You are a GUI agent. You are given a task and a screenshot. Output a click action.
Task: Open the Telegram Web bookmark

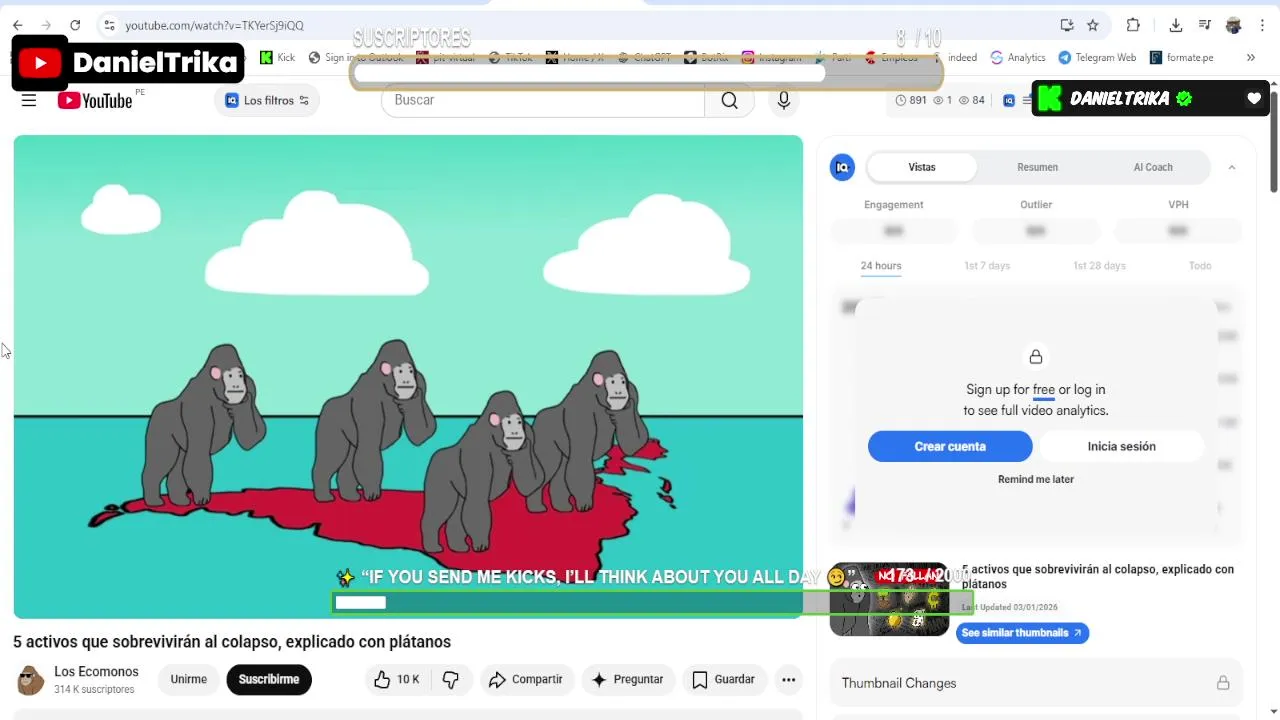(1096, 57)
